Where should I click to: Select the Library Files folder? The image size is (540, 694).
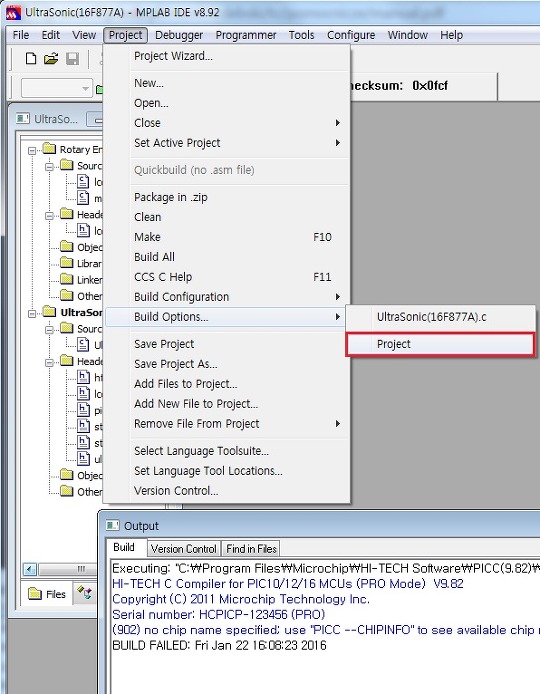[x=81, y=263]
